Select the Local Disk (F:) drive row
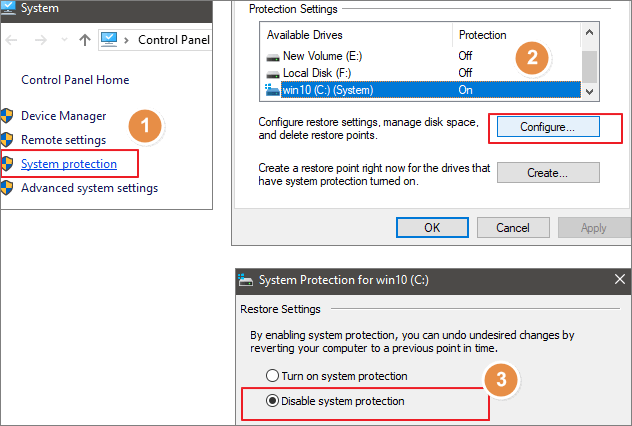Screen dimensions: 632x426 pyautogui.click(x=320, y=73)
